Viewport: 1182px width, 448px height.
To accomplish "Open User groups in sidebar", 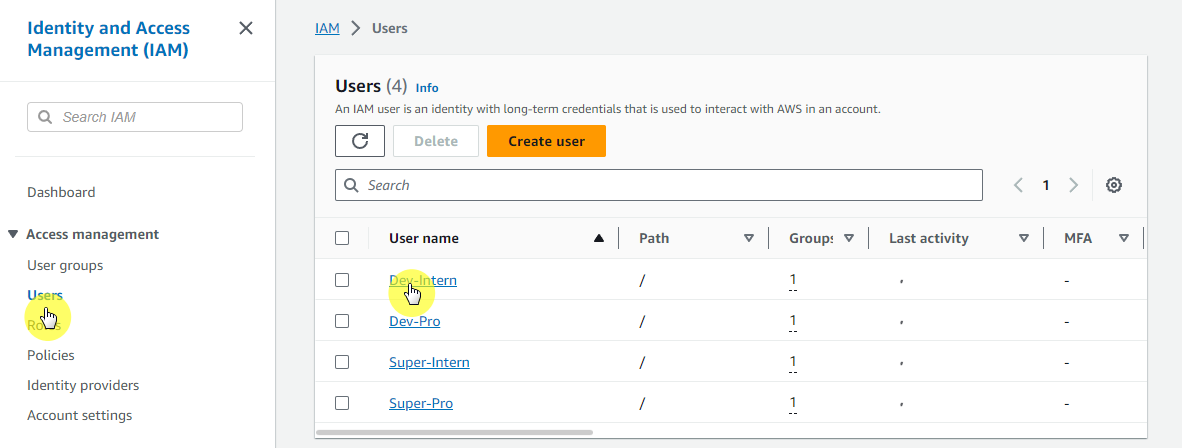I will 65,265.
